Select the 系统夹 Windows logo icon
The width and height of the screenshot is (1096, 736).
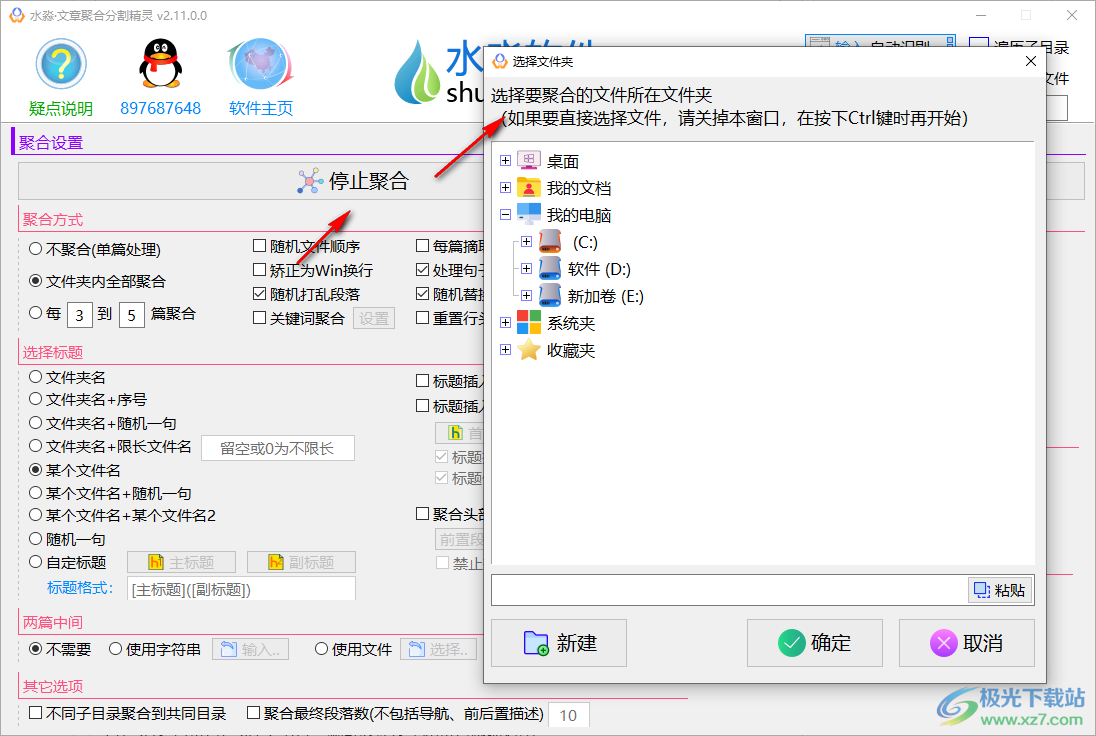point(529,323)
